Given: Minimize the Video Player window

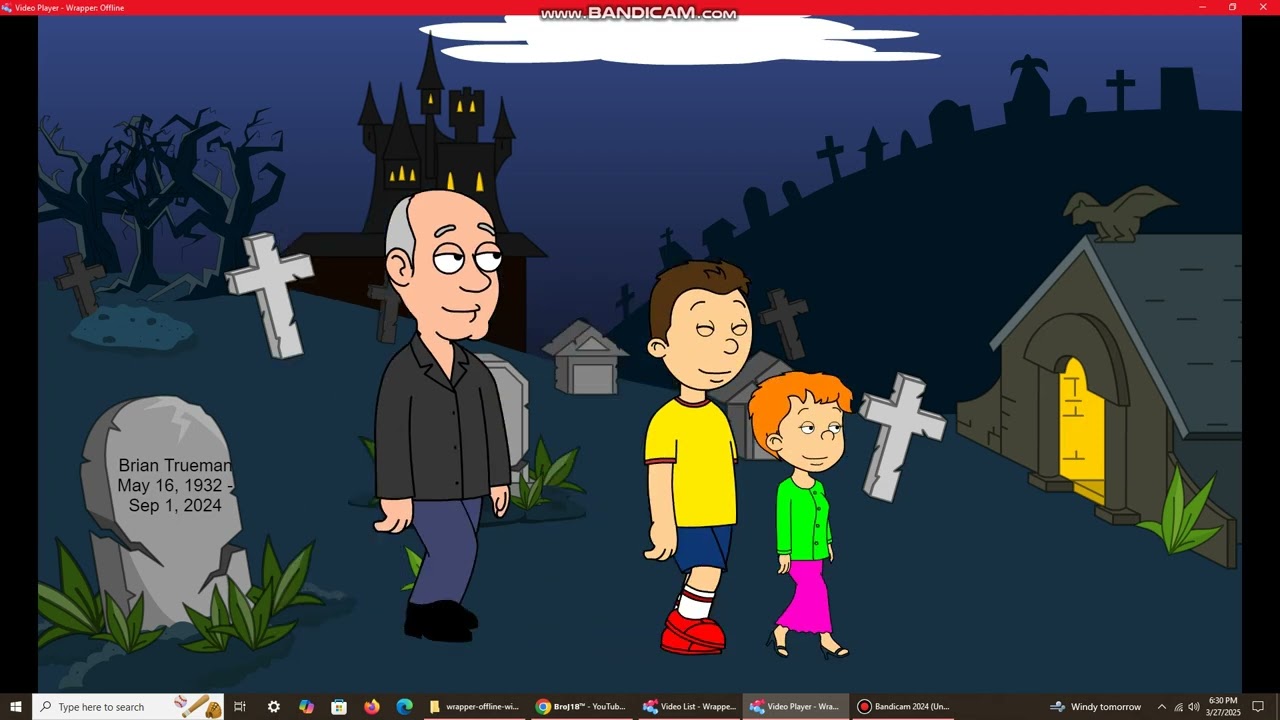Looking at the screenshot, I should coord(1202,7).
